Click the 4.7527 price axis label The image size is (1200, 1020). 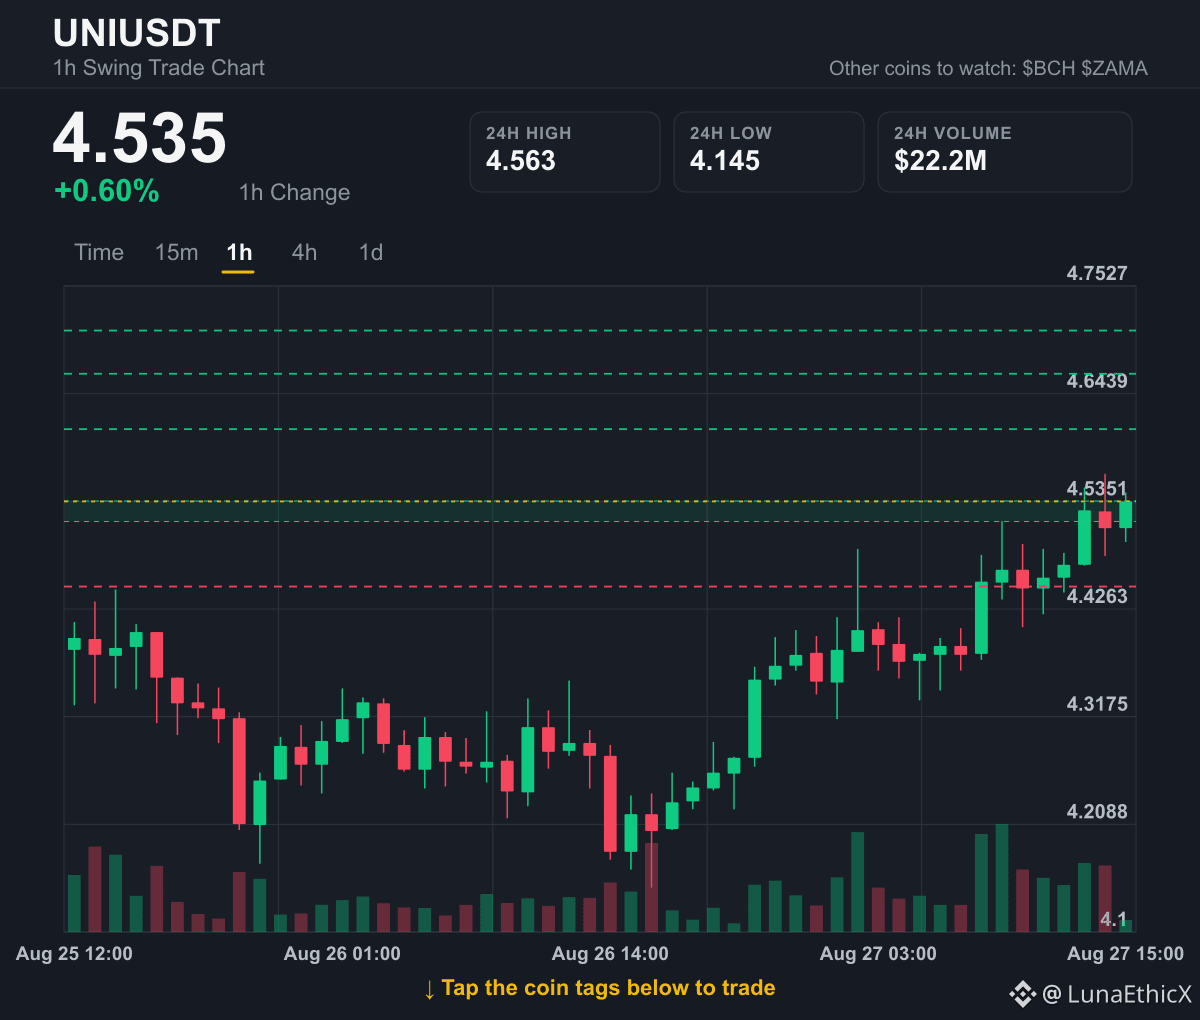click(x=1097, y=273)
